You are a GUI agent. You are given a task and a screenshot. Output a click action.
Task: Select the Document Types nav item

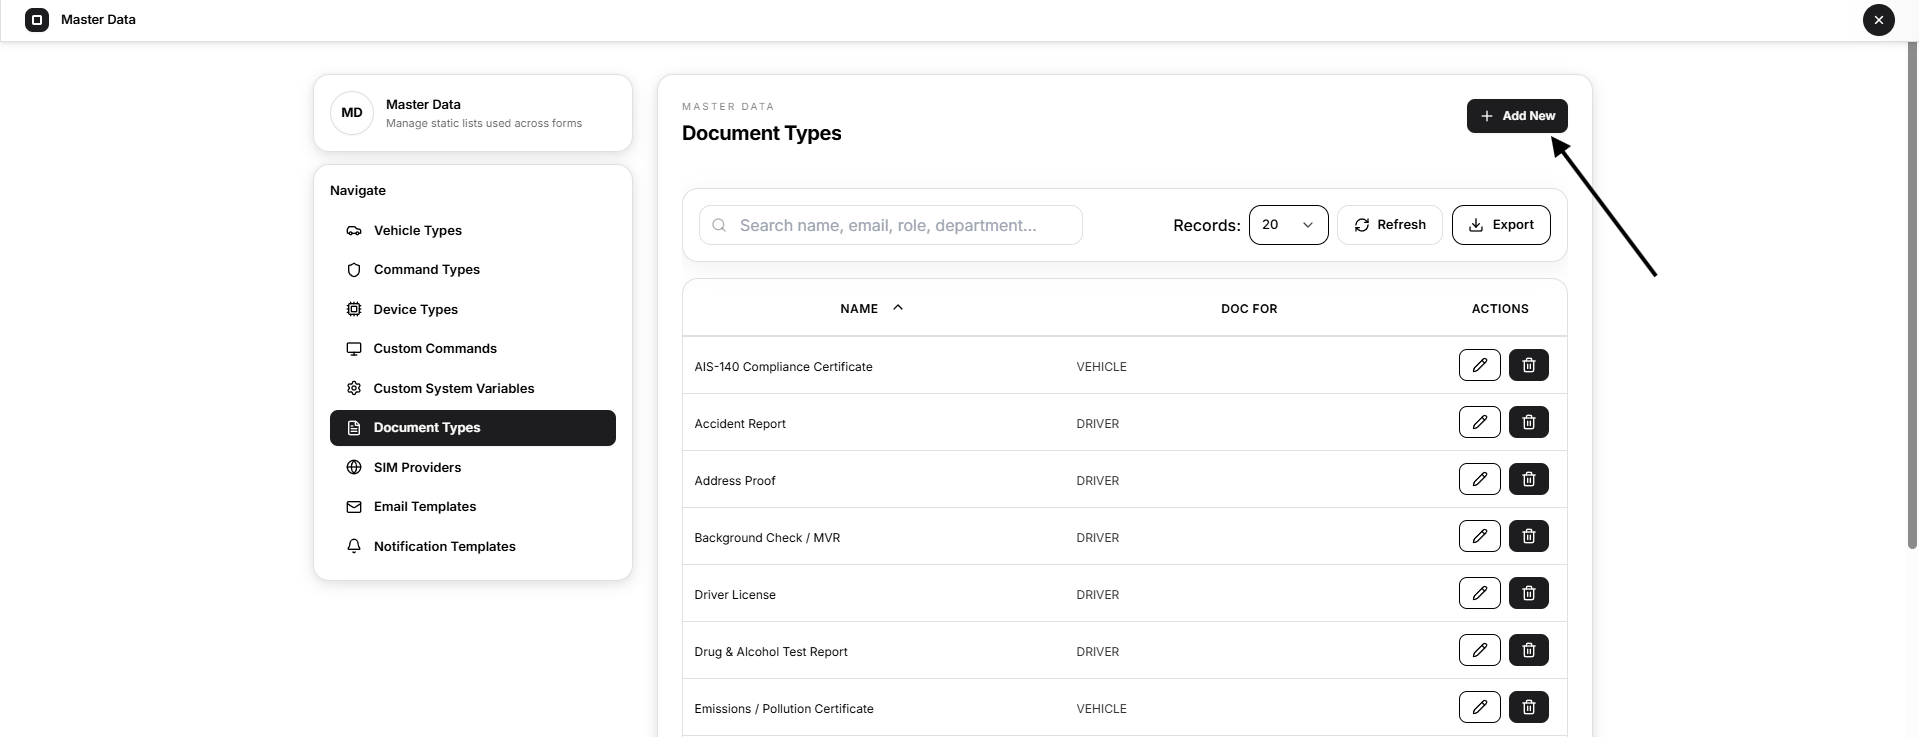click(x=473, y=428)
